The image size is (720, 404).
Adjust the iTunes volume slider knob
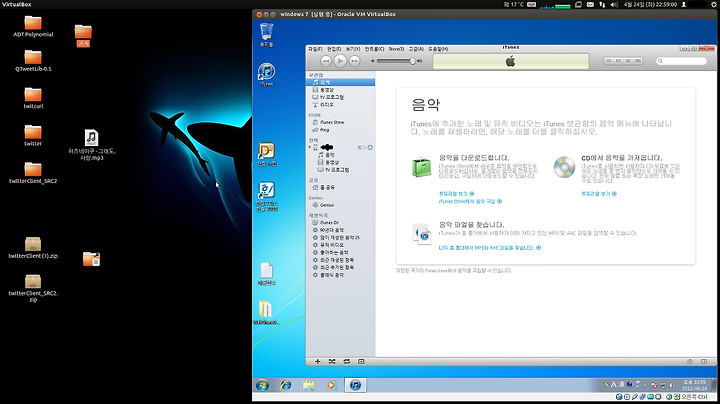412,61
